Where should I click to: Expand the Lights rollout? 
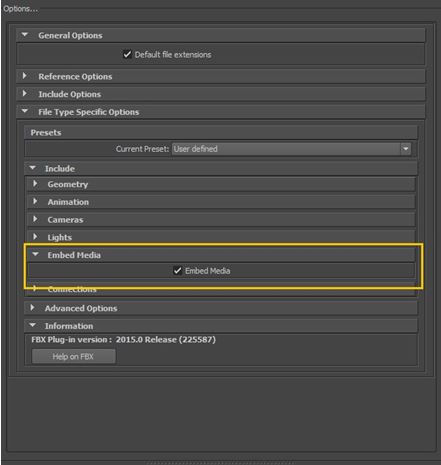35,237
